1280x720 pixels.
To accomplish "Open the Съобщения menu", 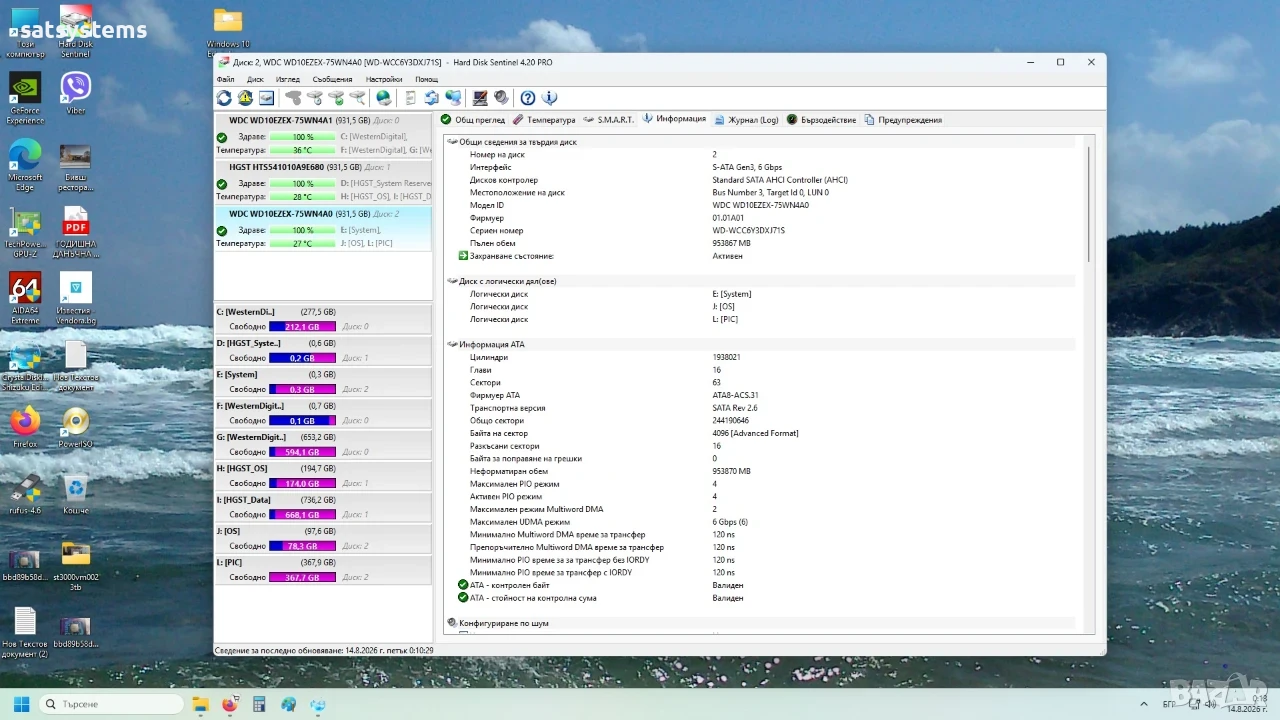I will click(332, 79).
